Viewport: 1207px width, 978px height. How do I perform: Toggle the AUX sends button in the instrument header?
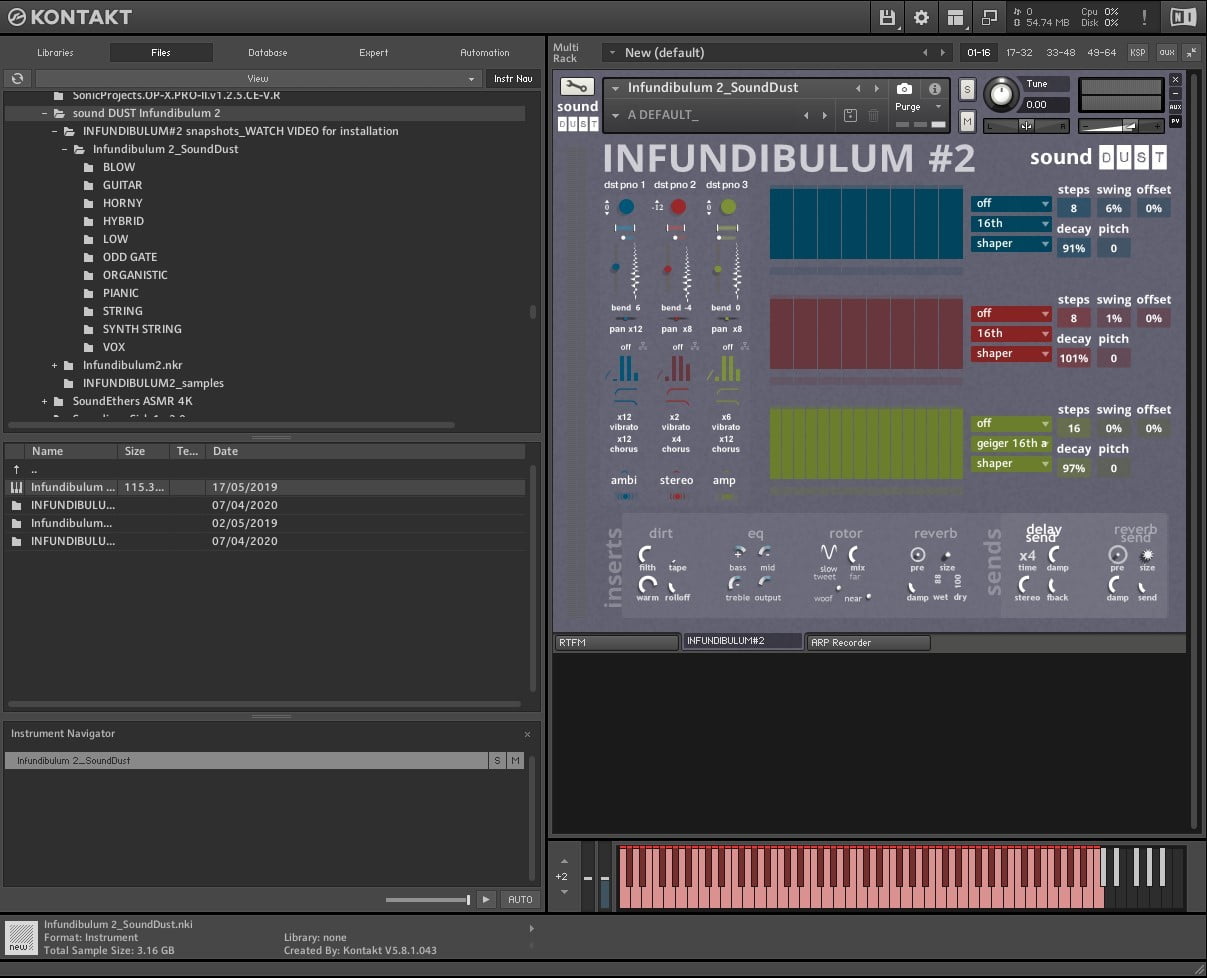(1175, 107)
